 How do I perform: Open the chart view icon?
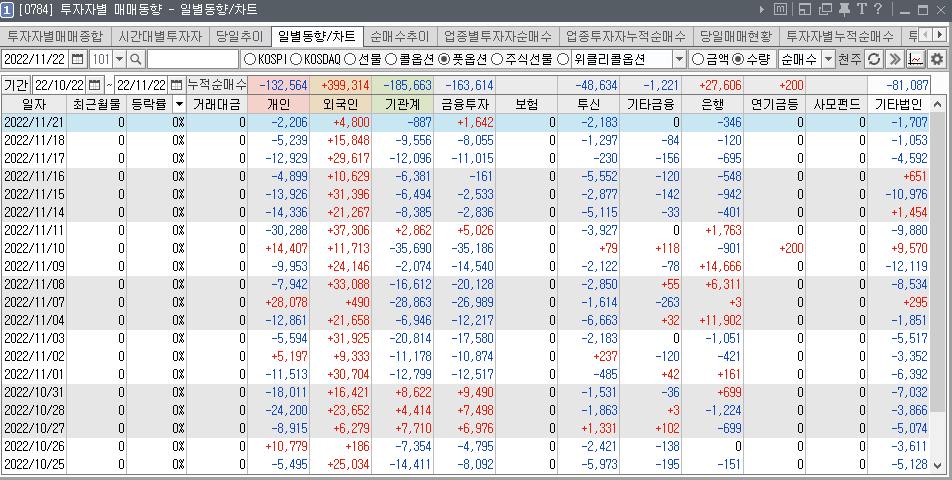[915, 59]
